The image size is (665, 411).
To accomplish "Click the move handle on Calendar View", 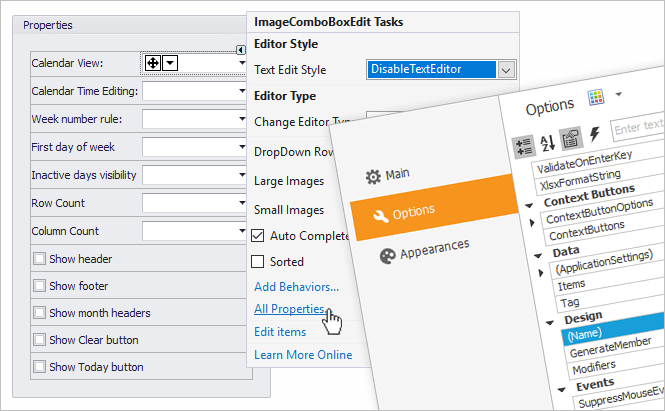I will [153, 63].
